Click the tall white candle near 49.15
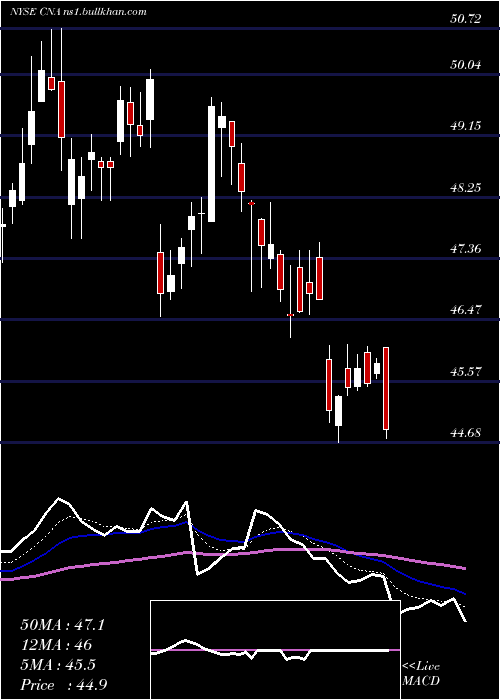Image resolution: width=500 pixels, height=700 pixels. pos(212,164)
